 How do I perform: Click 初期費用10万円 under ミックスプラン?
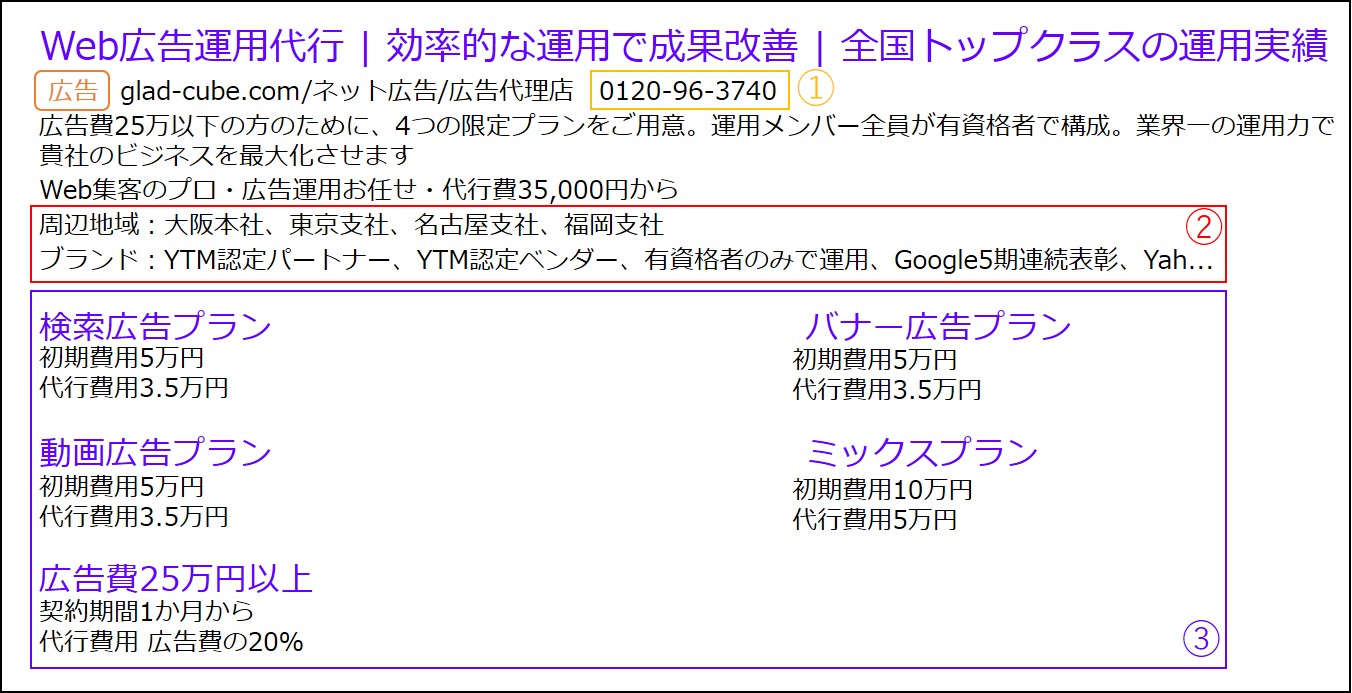883,490
